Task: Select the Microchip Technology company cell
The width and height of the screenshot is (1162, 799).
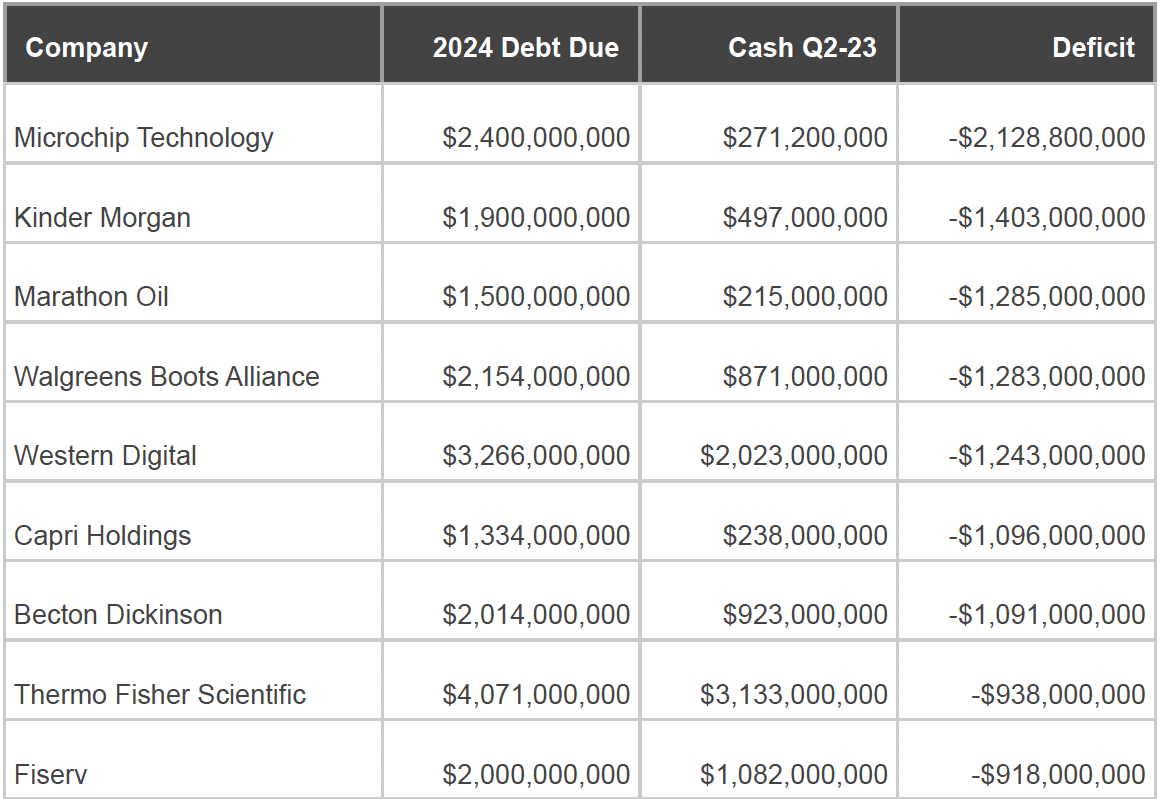Action: coord(144,138)
